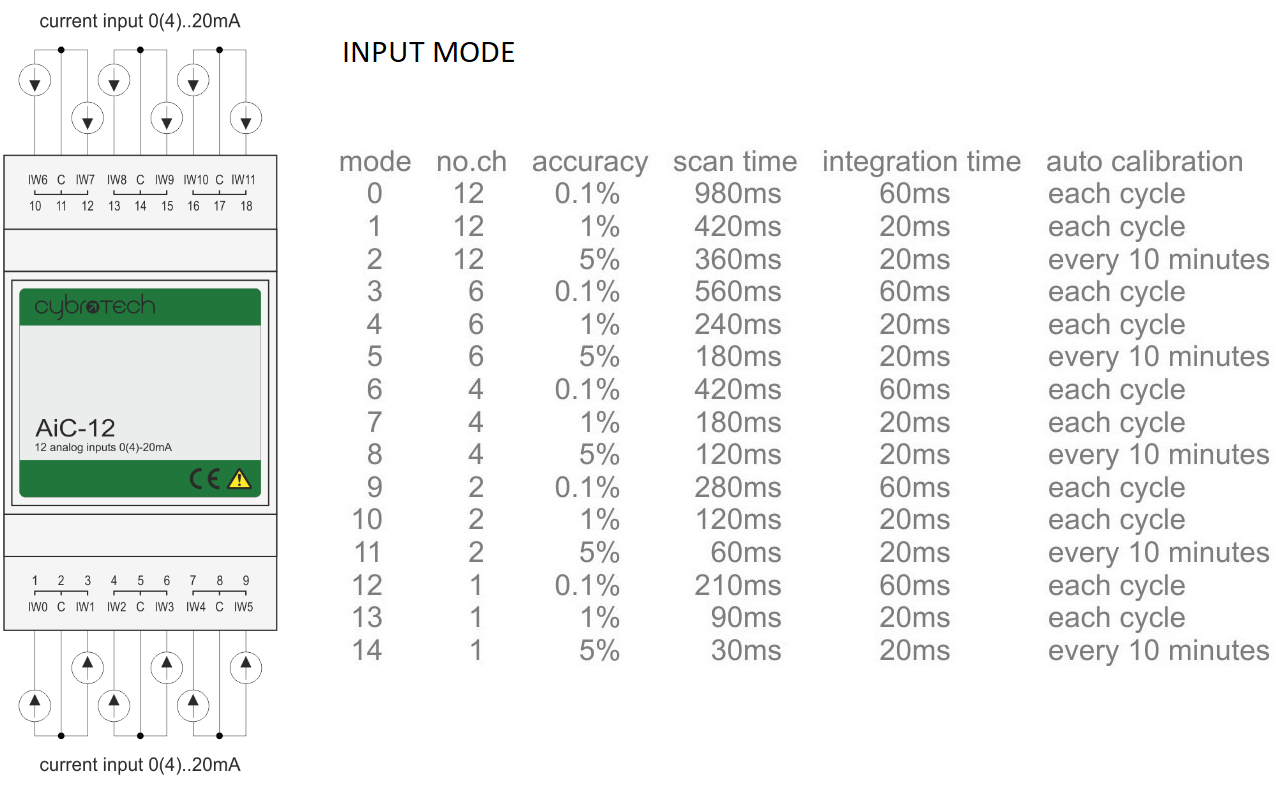Click the yellow warning triangle icon
This screenshot has width=1284, height=792.
[x=239, y=479]
